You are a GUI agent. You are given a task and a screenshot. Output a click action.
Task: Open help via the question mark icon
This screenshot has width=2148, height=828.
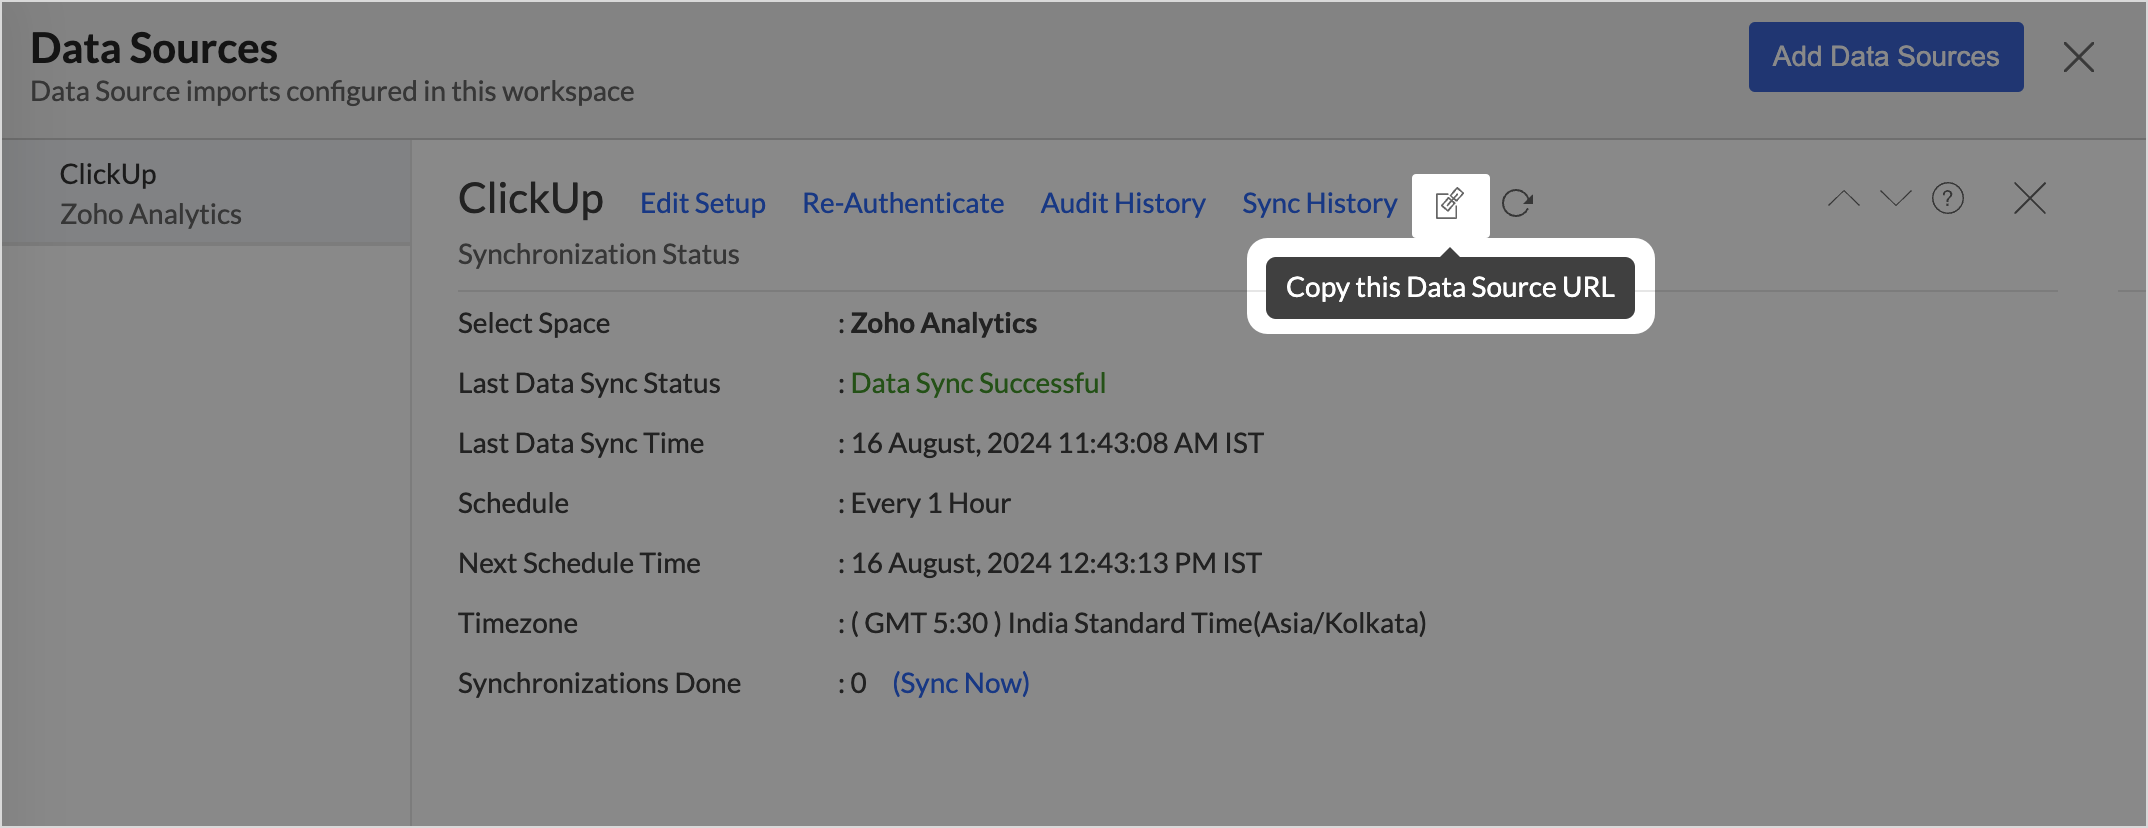coord(1948,199)
